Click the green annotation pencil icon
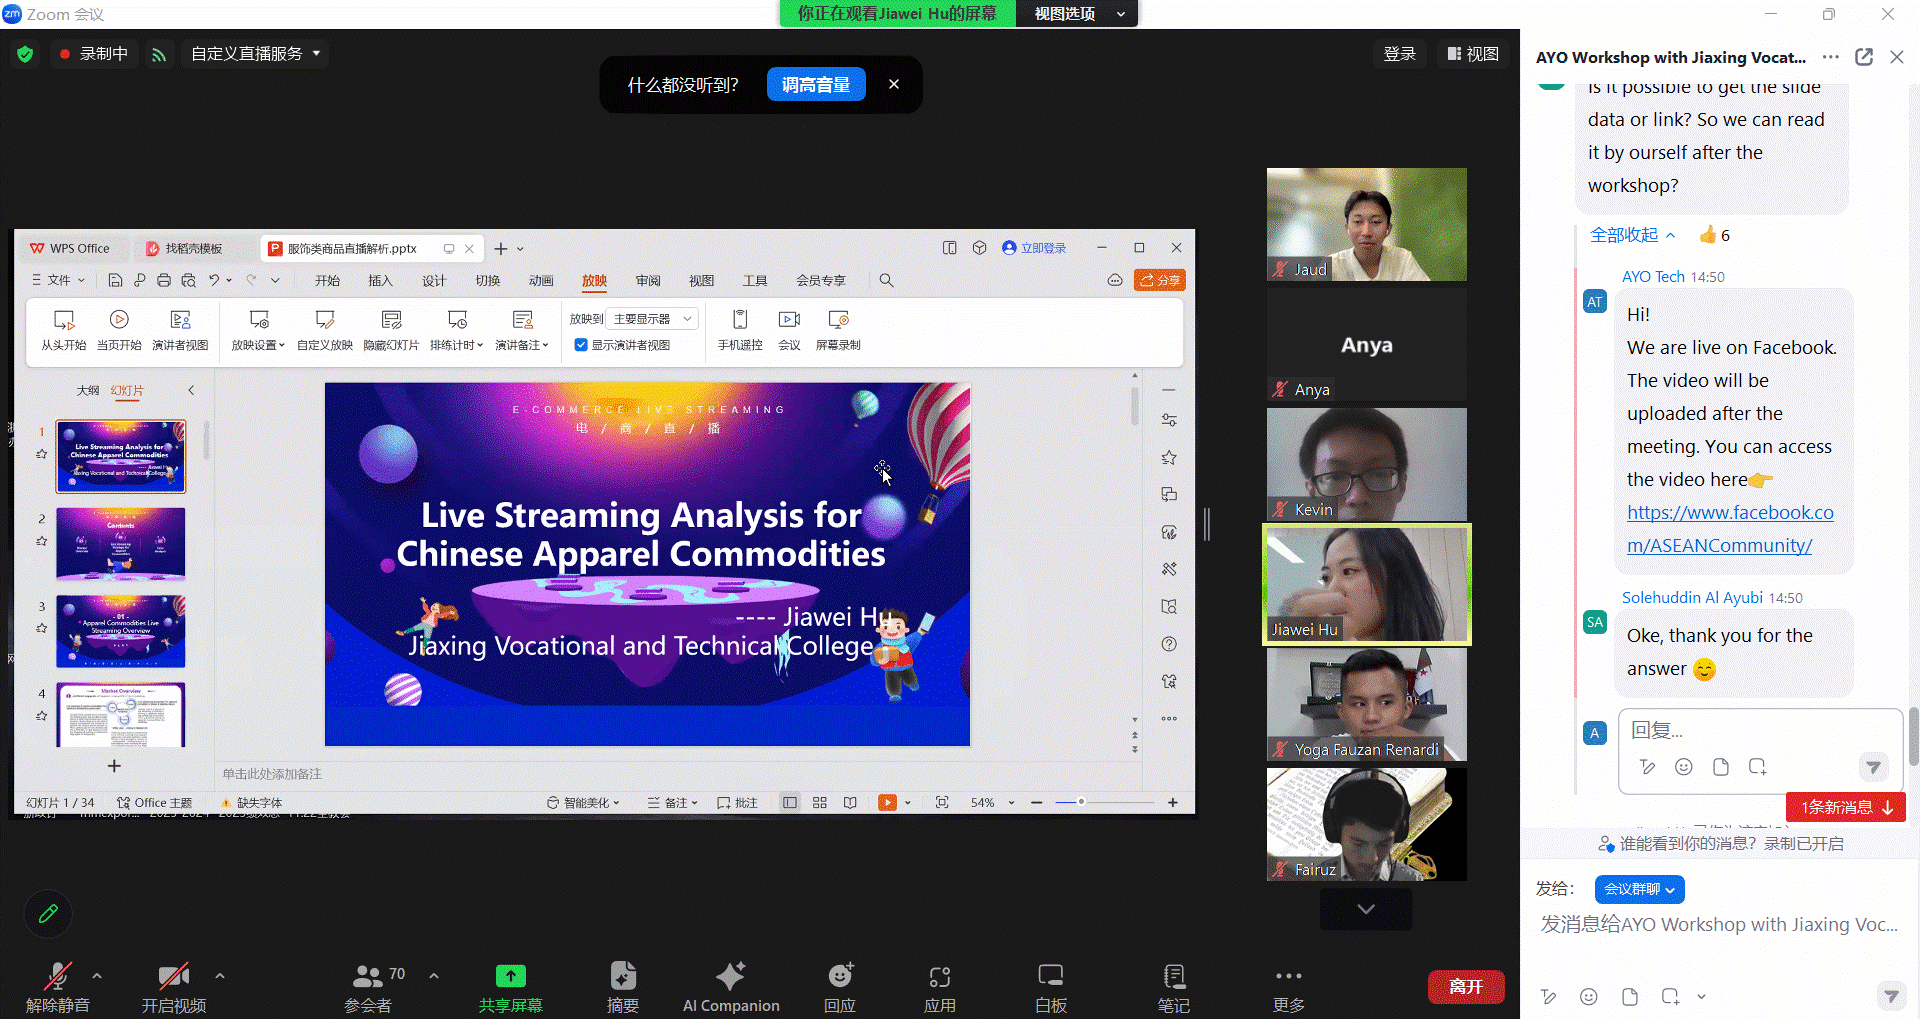This screenshot has width=1920, height=1019. point(48,913)
